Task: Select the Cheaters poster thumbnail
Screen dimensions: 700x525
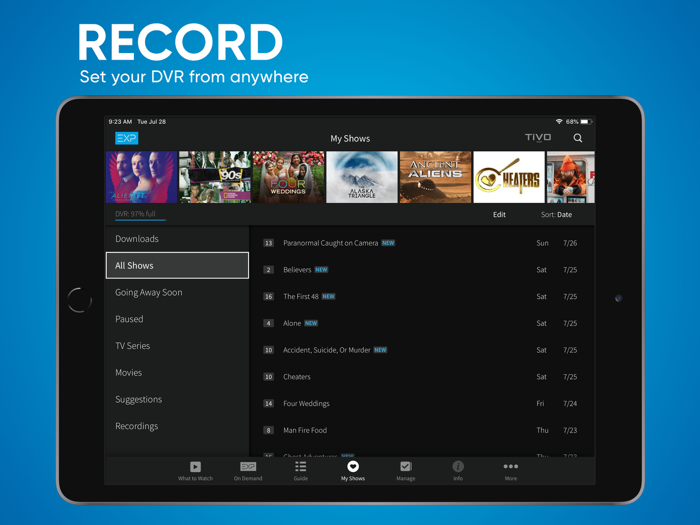Action: coord(509,177)
